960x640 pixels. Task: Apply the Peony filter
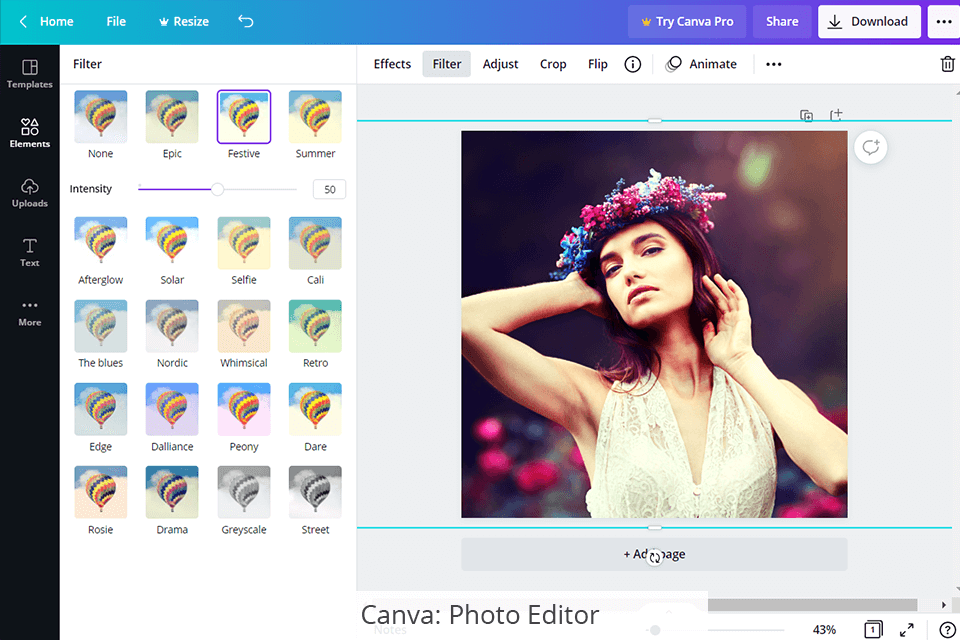(244, 410)
